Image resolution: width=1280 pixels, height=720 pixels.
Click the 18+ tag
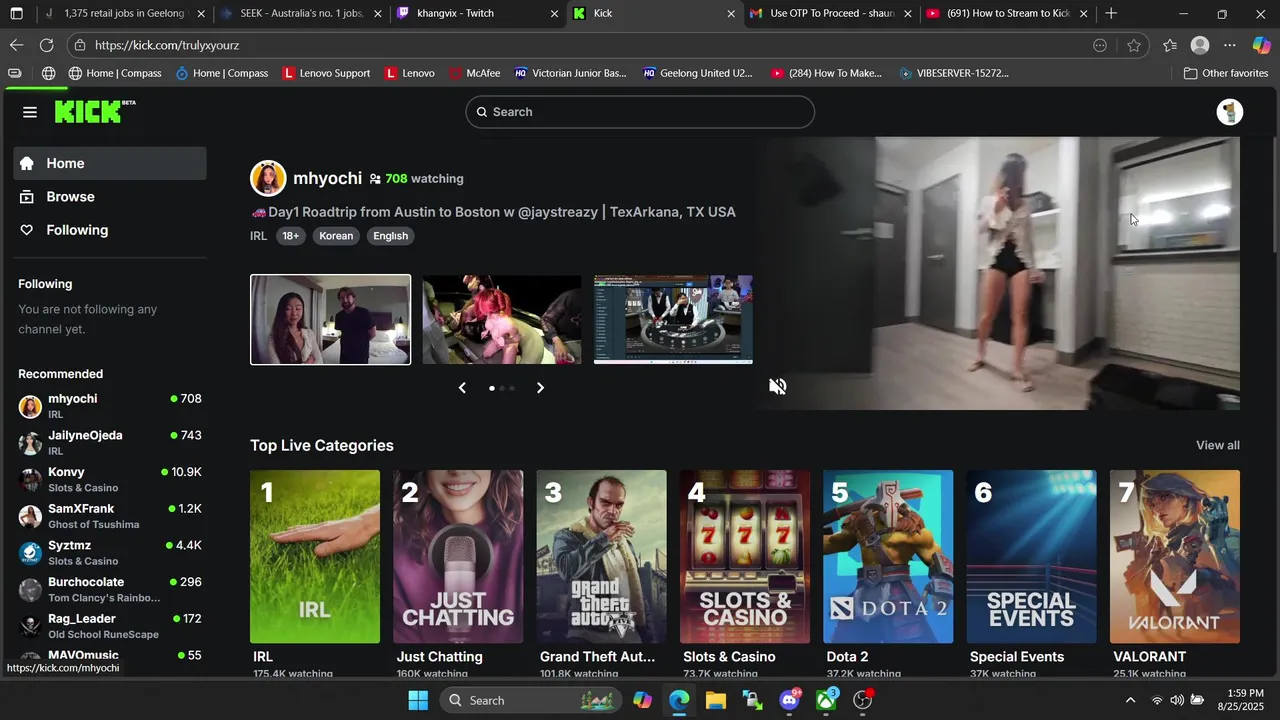pyautogui.click(x=290, y=236)
